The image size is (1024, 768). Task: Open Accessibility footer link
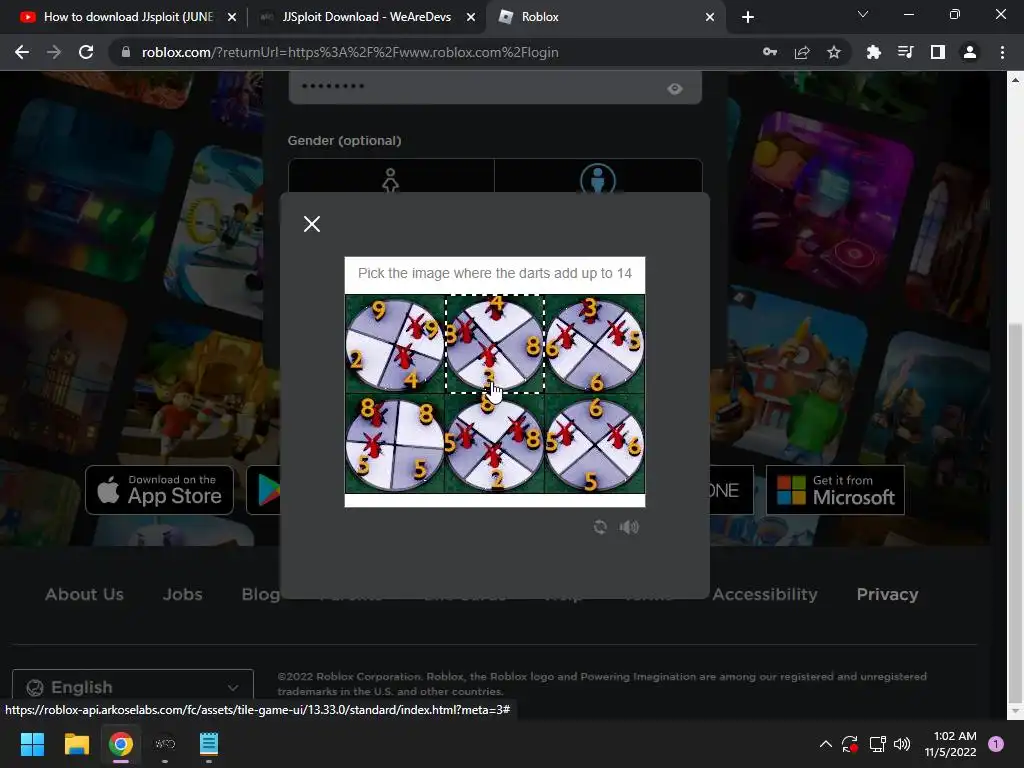pos(765,594)
